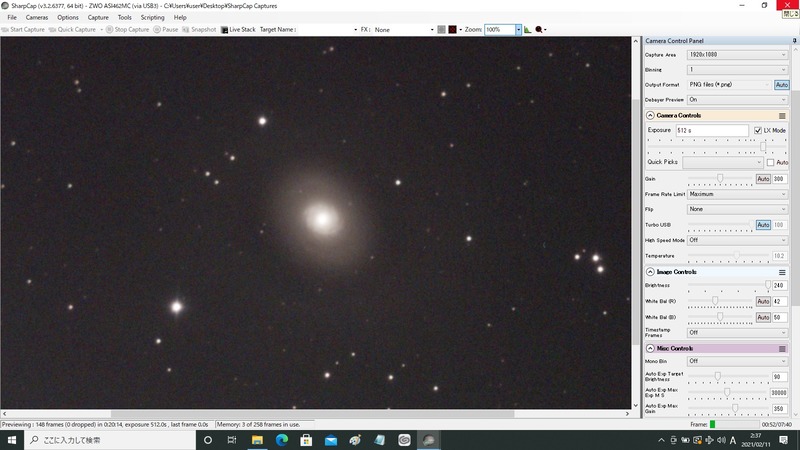Viewport: 800px width, 450px height.
Task: Click the Target Name input field
Action: (x=327, y=30)
